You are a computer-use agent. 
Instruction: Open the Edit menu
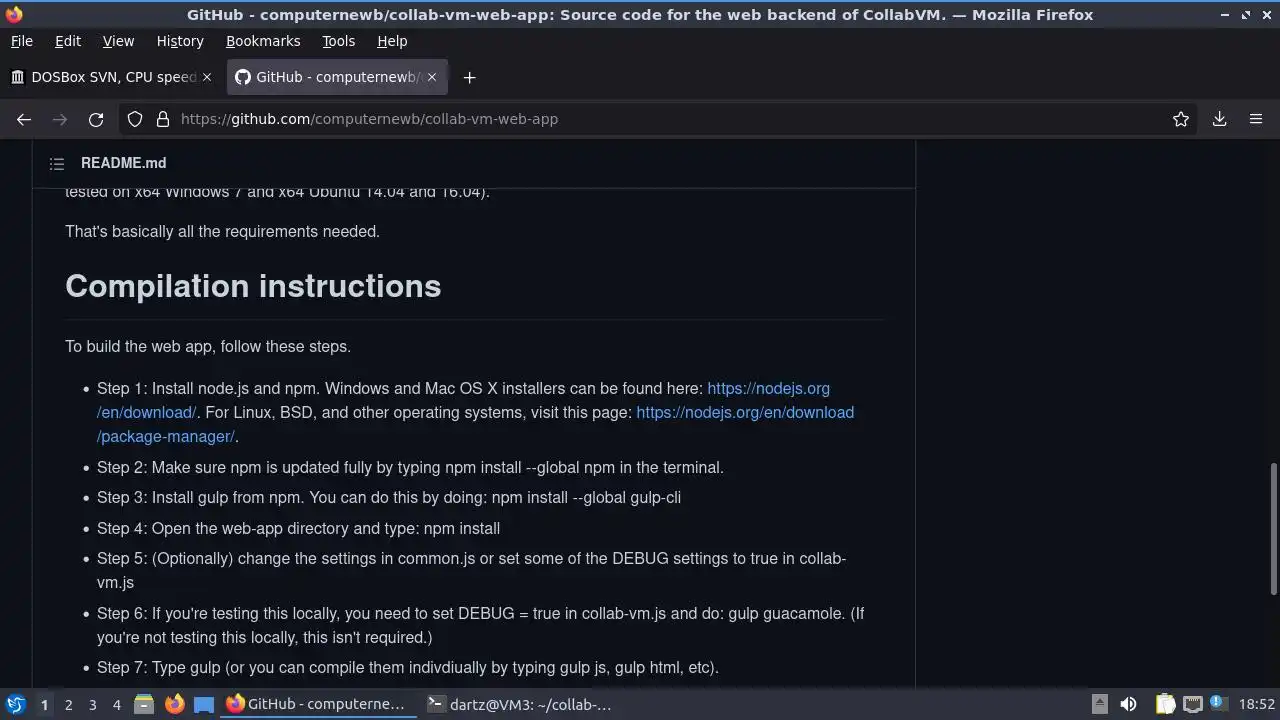tap(68, 41)
